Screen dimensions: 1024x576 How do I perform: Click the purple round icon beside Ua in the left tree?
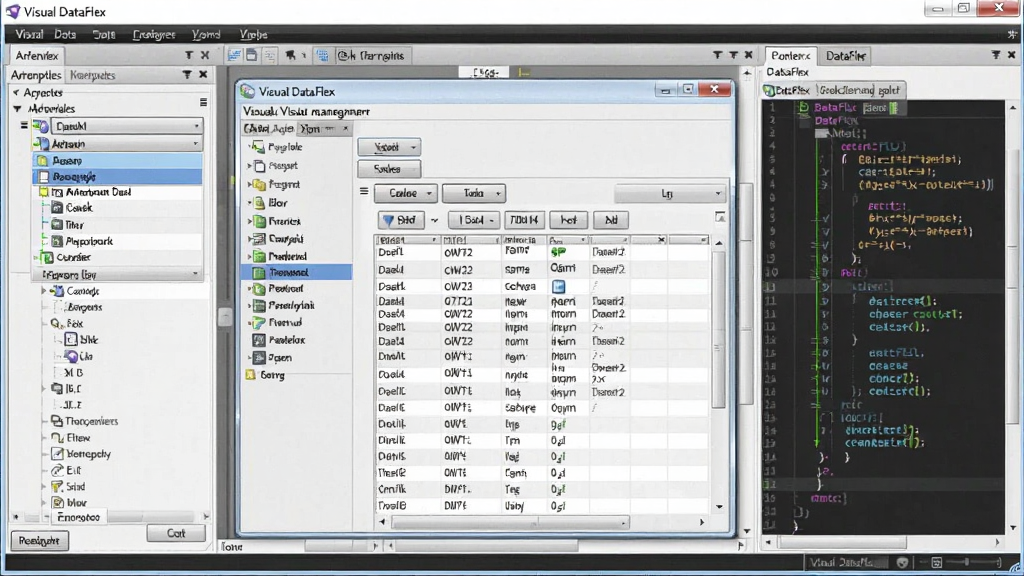[71, 356]
